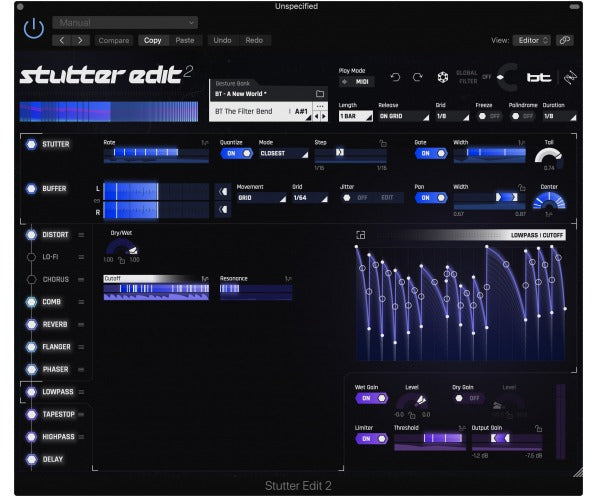The image size is (597, 497).
Task: Turn off the Quantize switch
Action: point(236,153)
